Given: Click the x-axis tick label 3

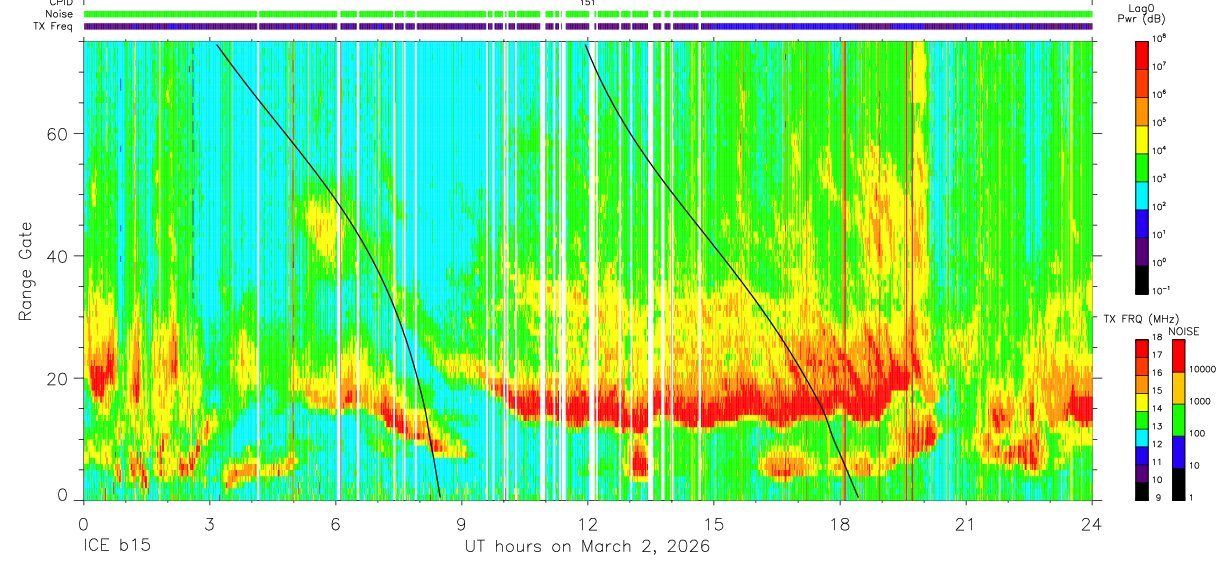Looking at the screenshot, I should (209, 523).
